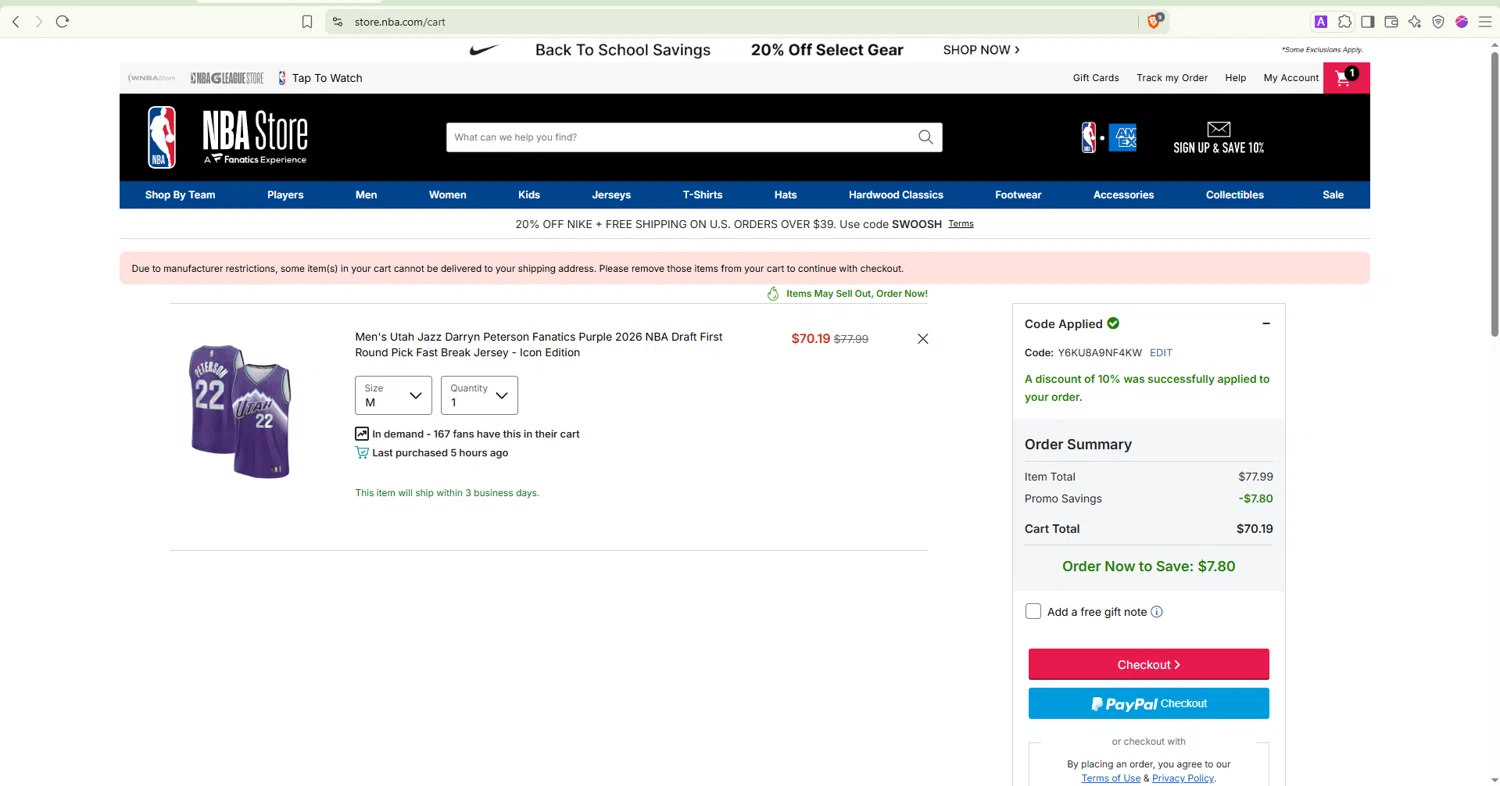Open the extensions puzzle icon
This screenshot has width=1500, height=786.
tap(1345, 22)
